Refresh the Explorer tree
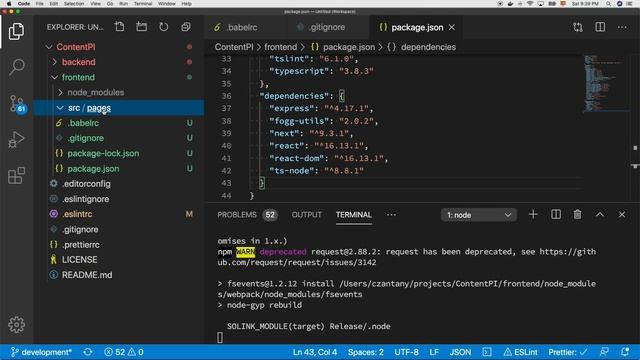The image size is (640, 360). click(164, 27)
